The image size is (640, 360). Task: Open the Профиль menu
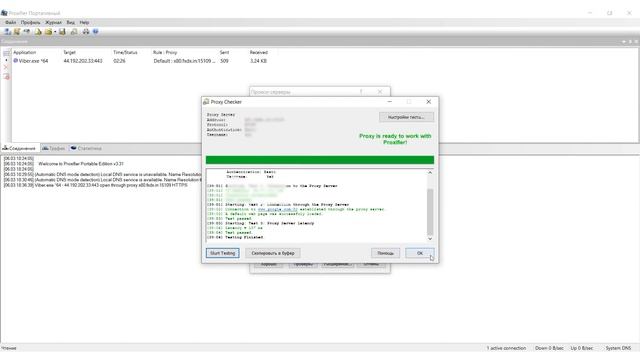(x=31, y=22)
